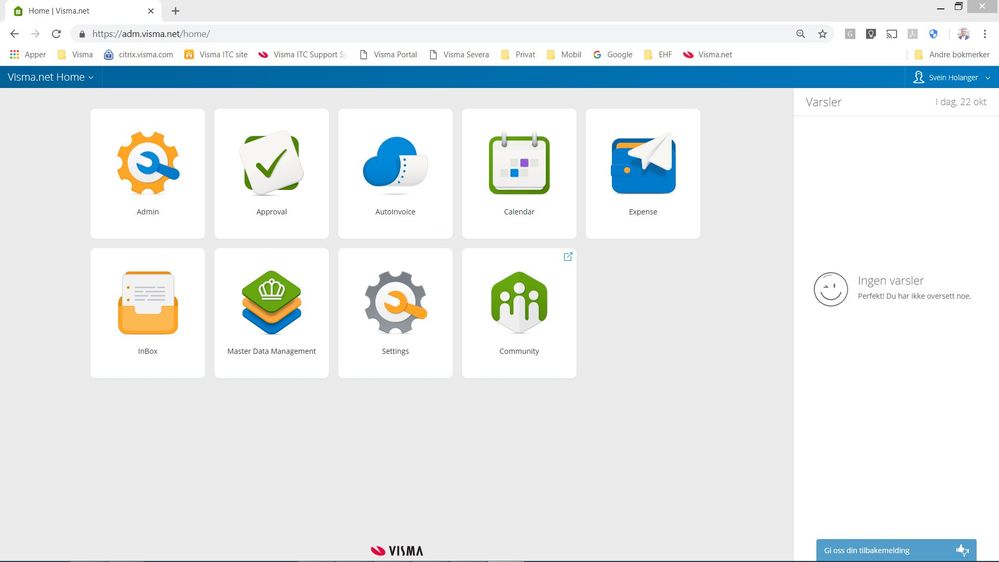This screenshot has width=999, height=562.
Task: Click the external link icon on Community tile
Action: coord(568,257)
